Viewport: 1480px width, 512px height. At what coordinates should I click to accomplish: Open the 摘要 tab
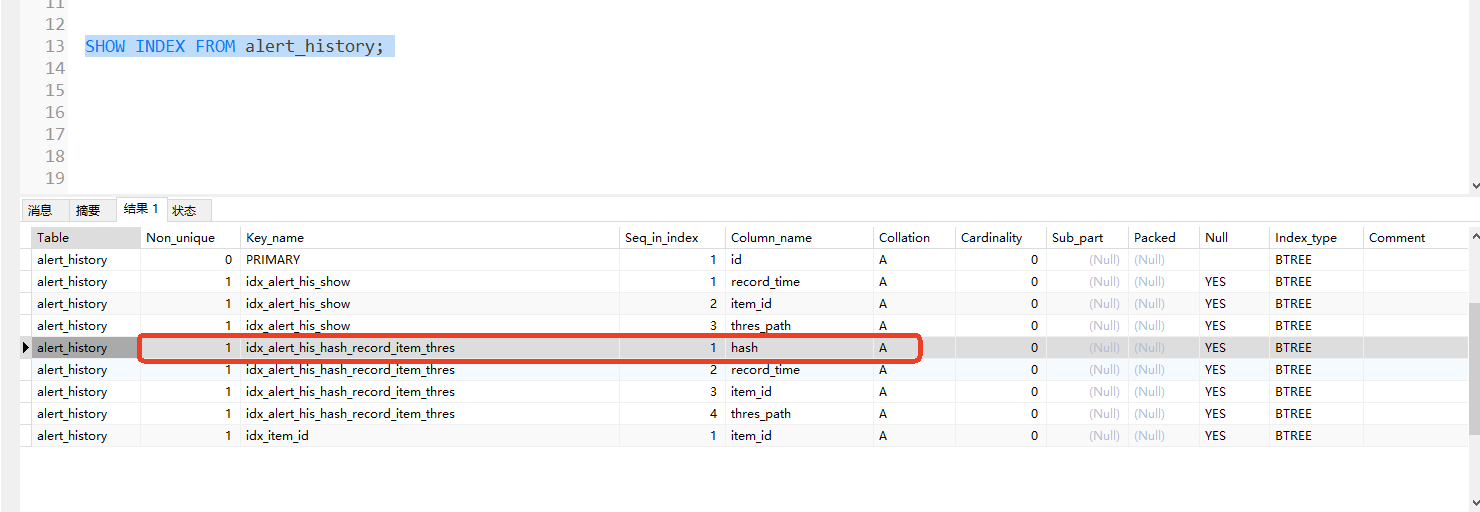click(x=88, y=210)
